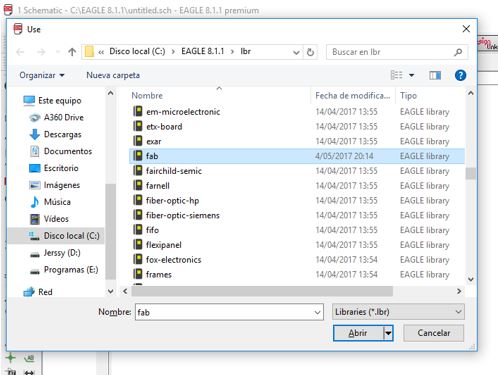Select the frames library file

(x=159, y=274)
